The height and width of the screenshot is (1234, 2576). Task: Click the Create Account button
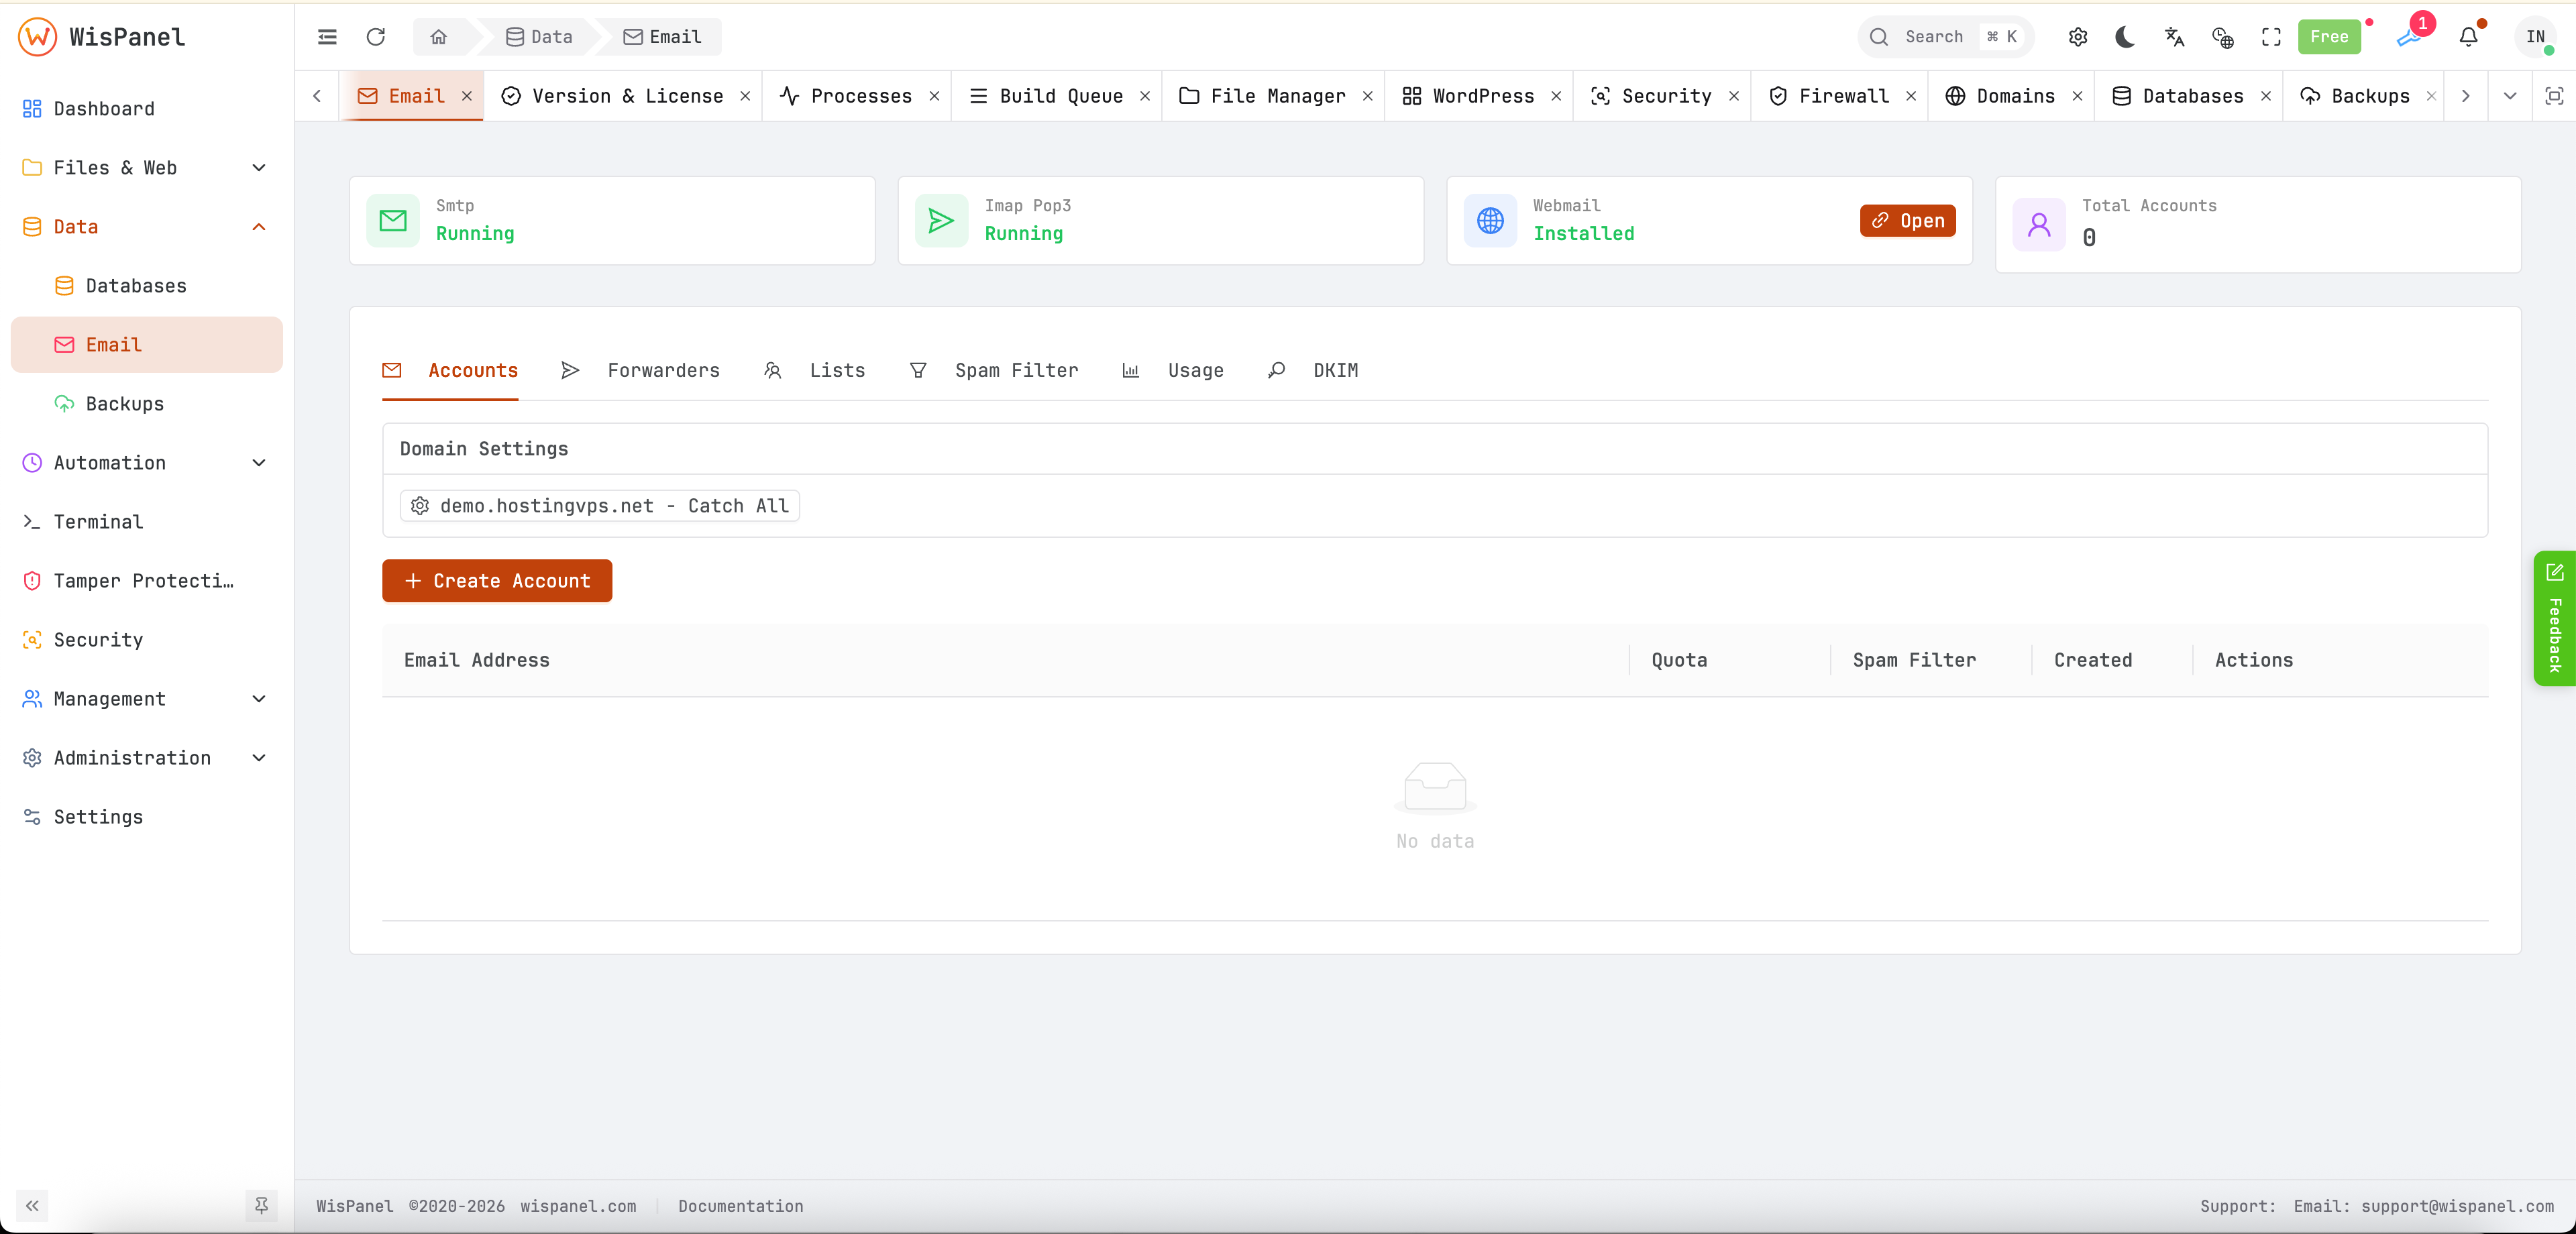click(497, 580)
